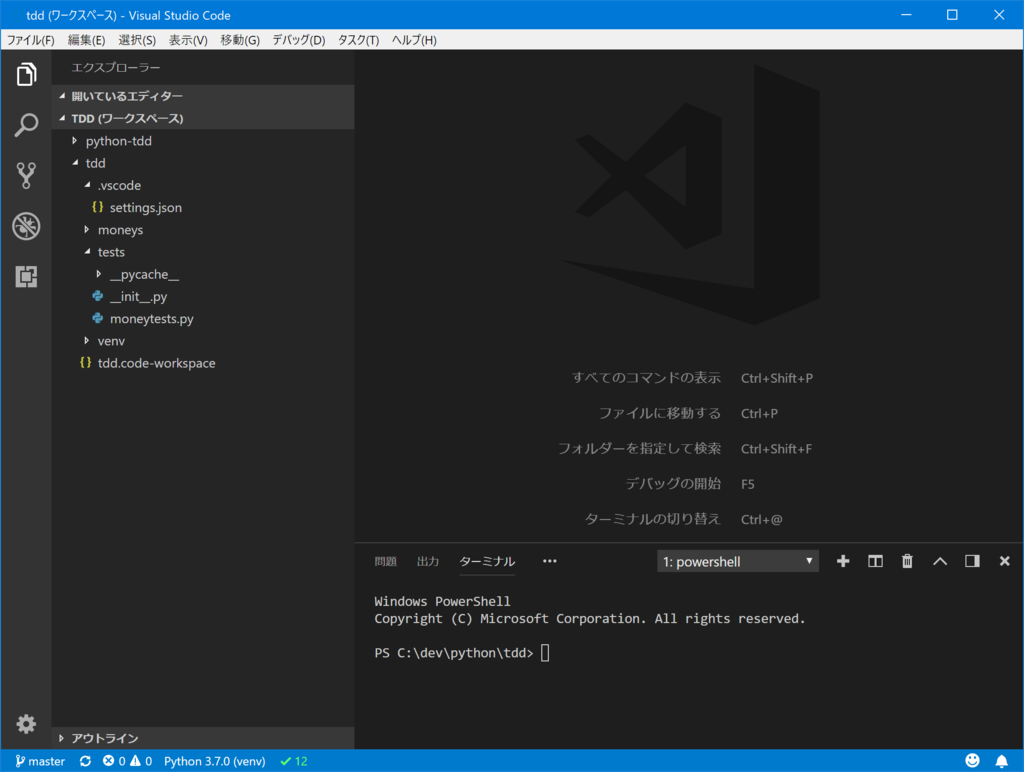Open the 編集(E) menu
Viewport: 1024px width, 772px height.
[86, 40]
